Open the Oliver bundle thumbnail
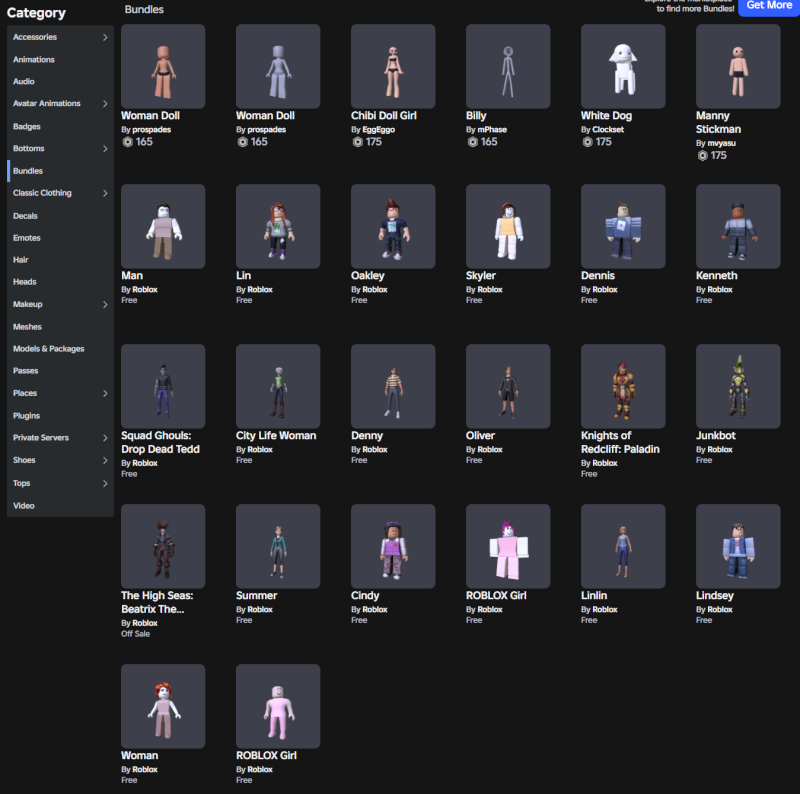Image resolution: width=800 pixels, height=794 pixels. click(508, 386)
